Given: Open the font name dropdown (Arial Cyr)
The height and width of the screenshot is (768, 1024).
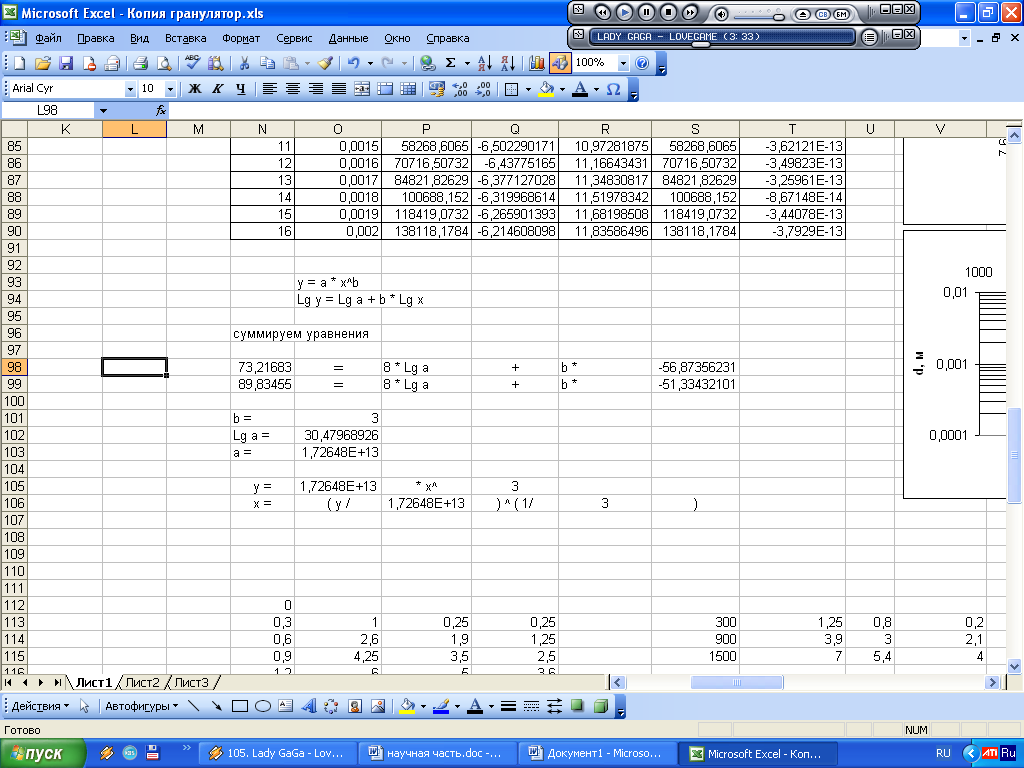Looking at the screenshot, I should pyautogui.click(x=130, y=89).
